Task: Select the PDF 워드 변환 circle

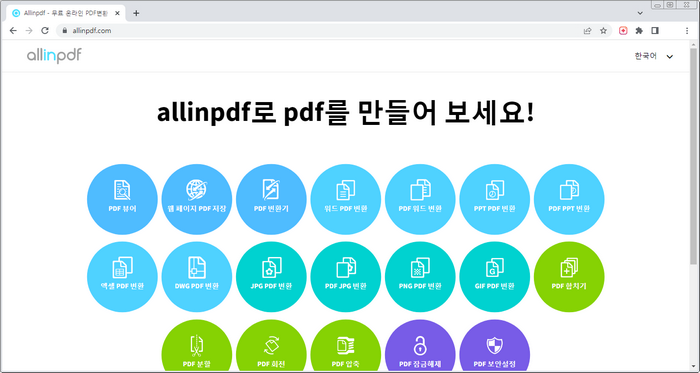Action: pos(420,199)
